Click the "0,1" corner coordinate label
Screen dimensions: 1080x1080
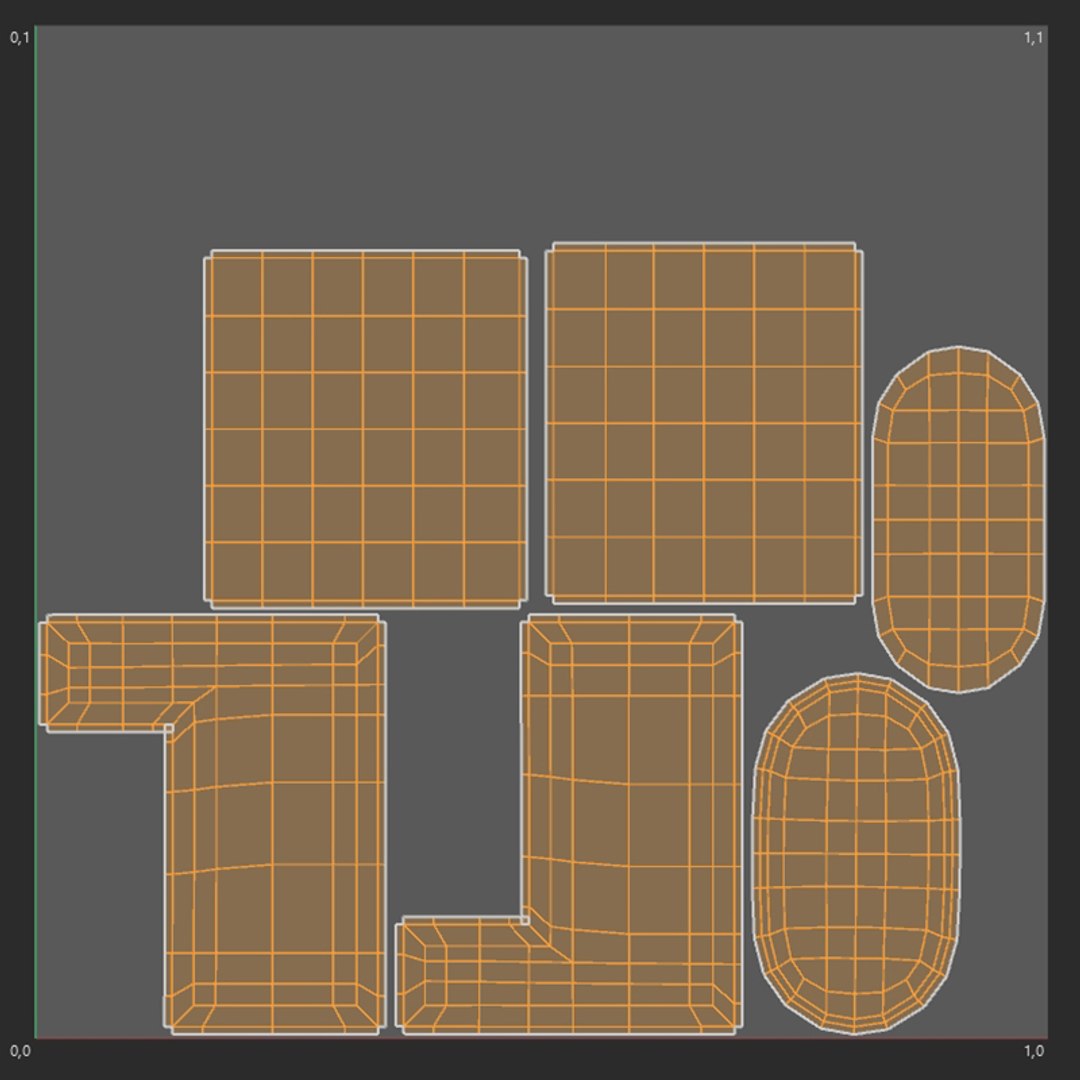pyautogui.click(x=20, y=37)
